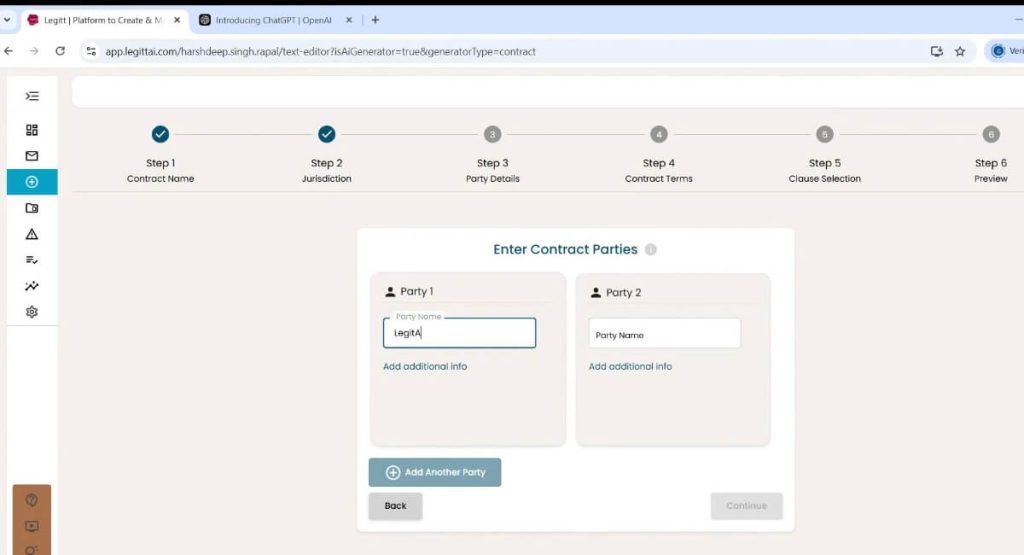
Task: Click the Step 4 Contract Terms circle
Action: [659, 135]
